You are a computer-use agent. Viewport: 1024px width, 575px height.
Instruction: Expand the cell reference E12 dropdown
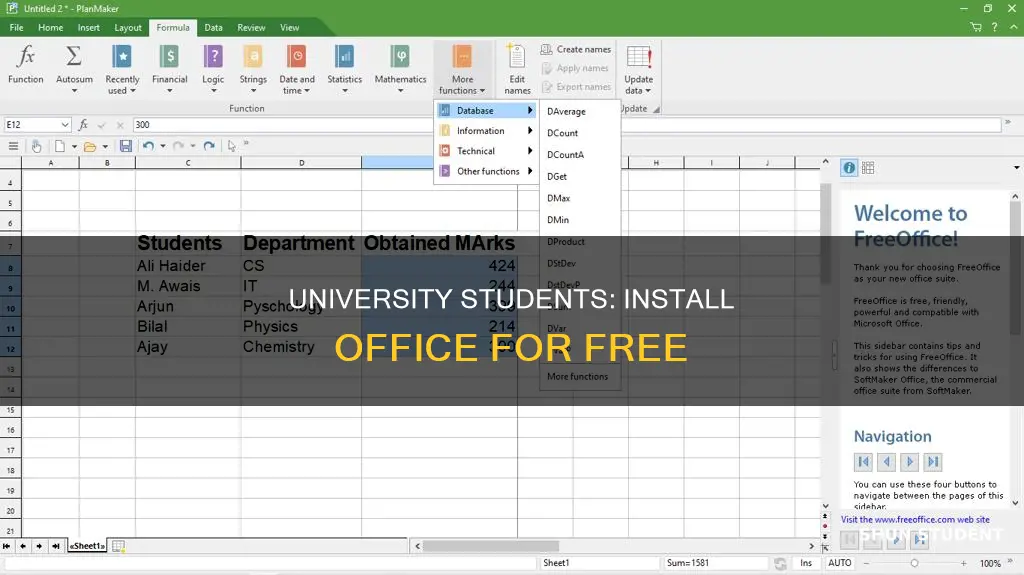[65, 124]
